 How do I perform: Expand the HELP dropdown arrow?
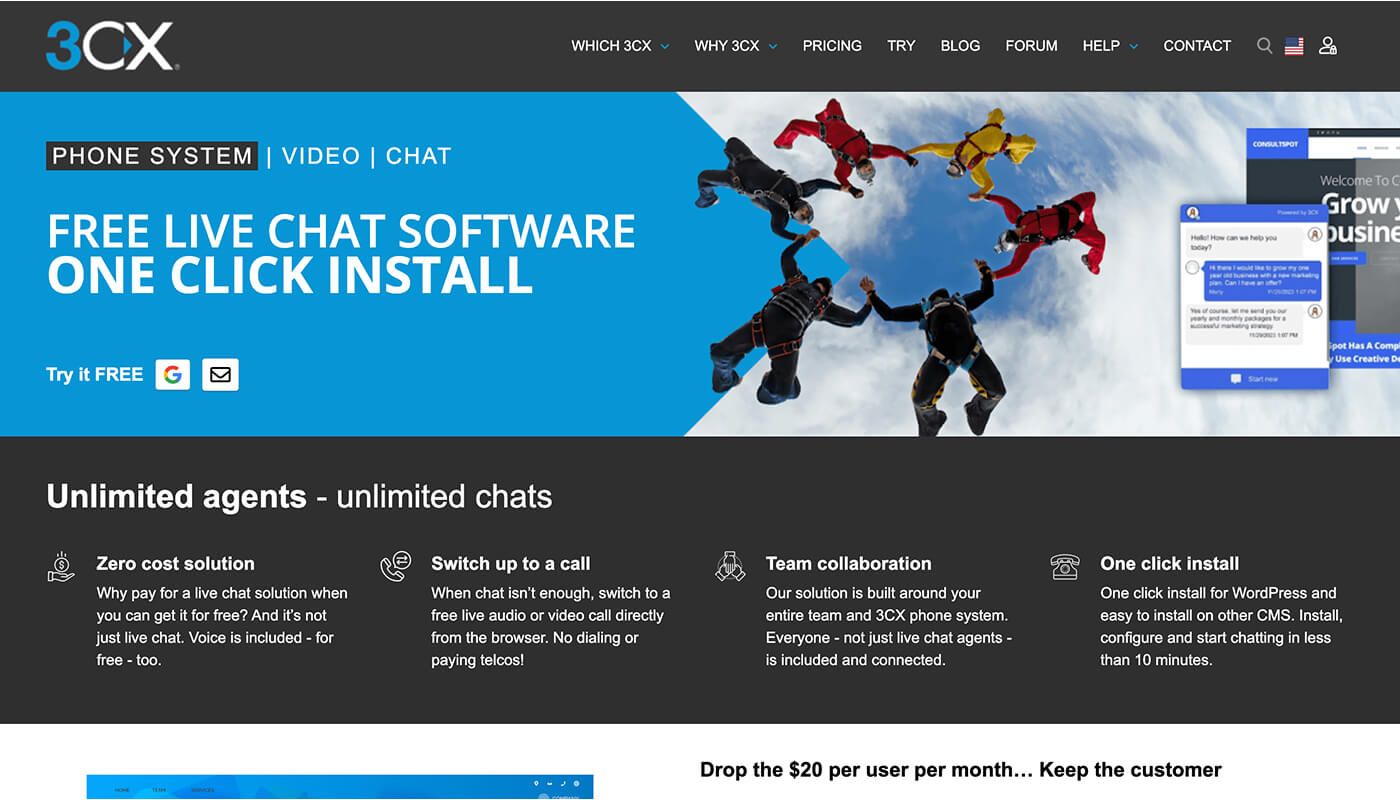coord(1134,47)
